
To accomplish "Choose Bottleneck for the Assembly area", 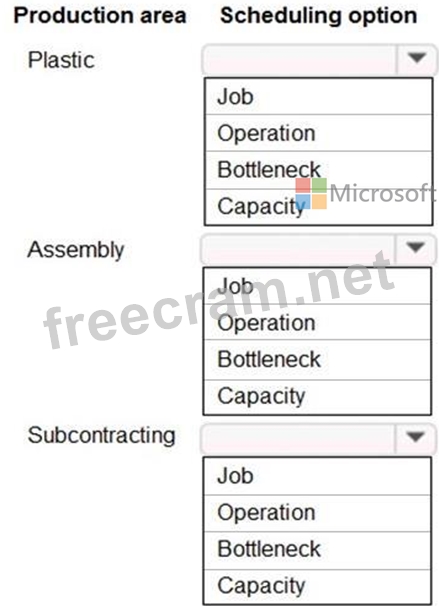I will [318, 359].
